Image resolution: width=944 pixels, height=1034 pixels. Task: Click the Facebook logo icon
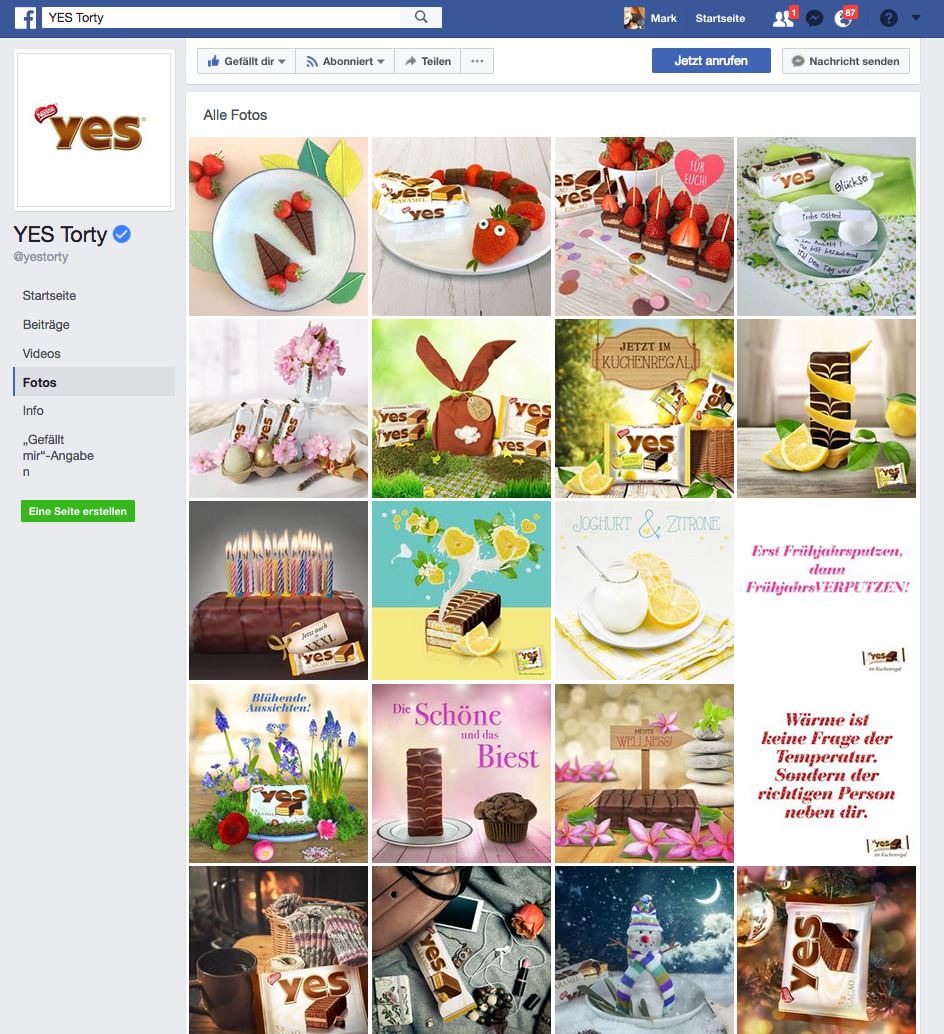26,18
